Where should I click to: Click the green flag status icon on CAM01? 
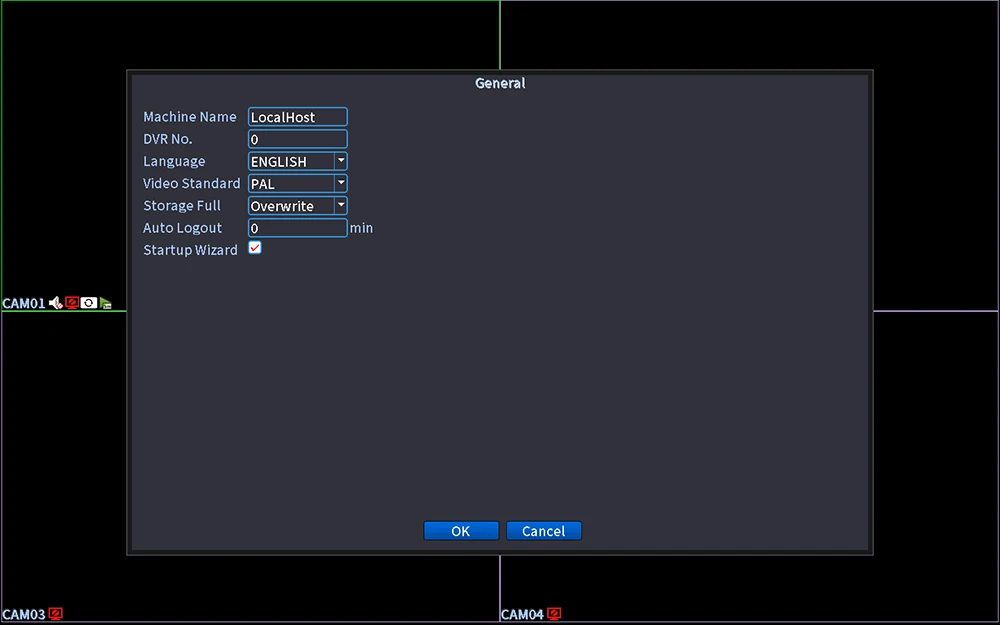(106, 304)
